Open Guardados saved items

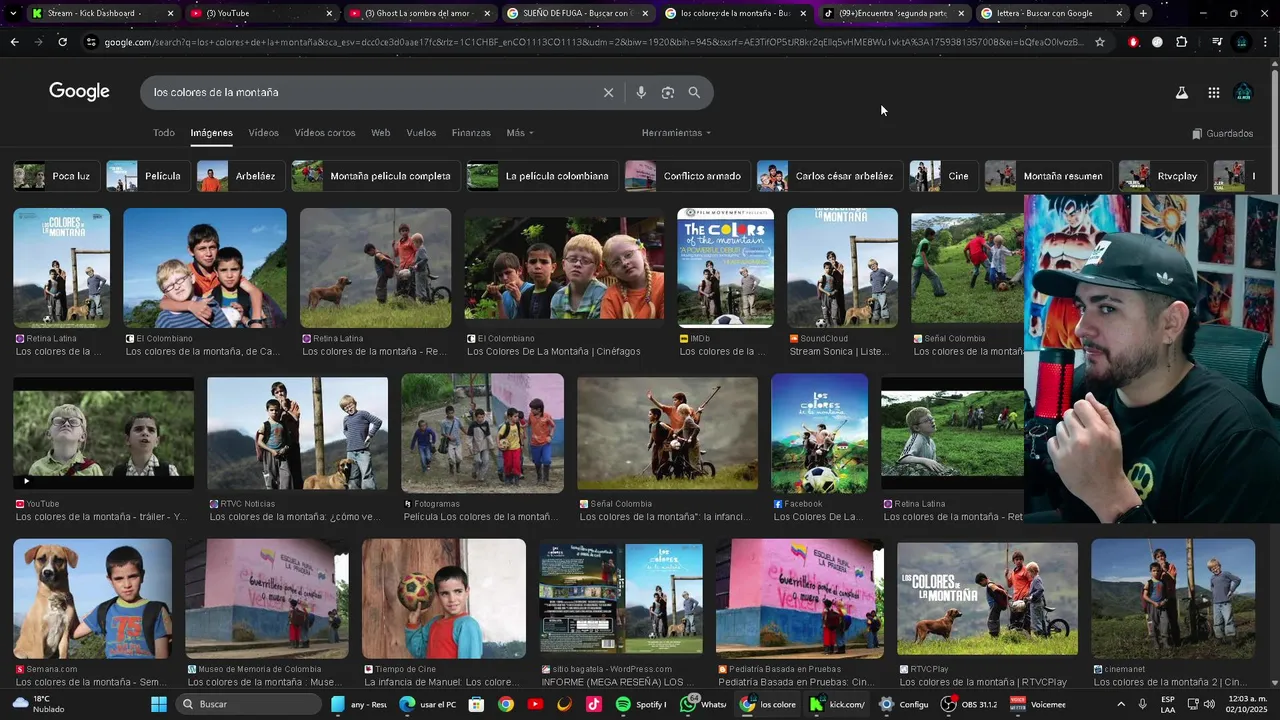(1223, 133)
